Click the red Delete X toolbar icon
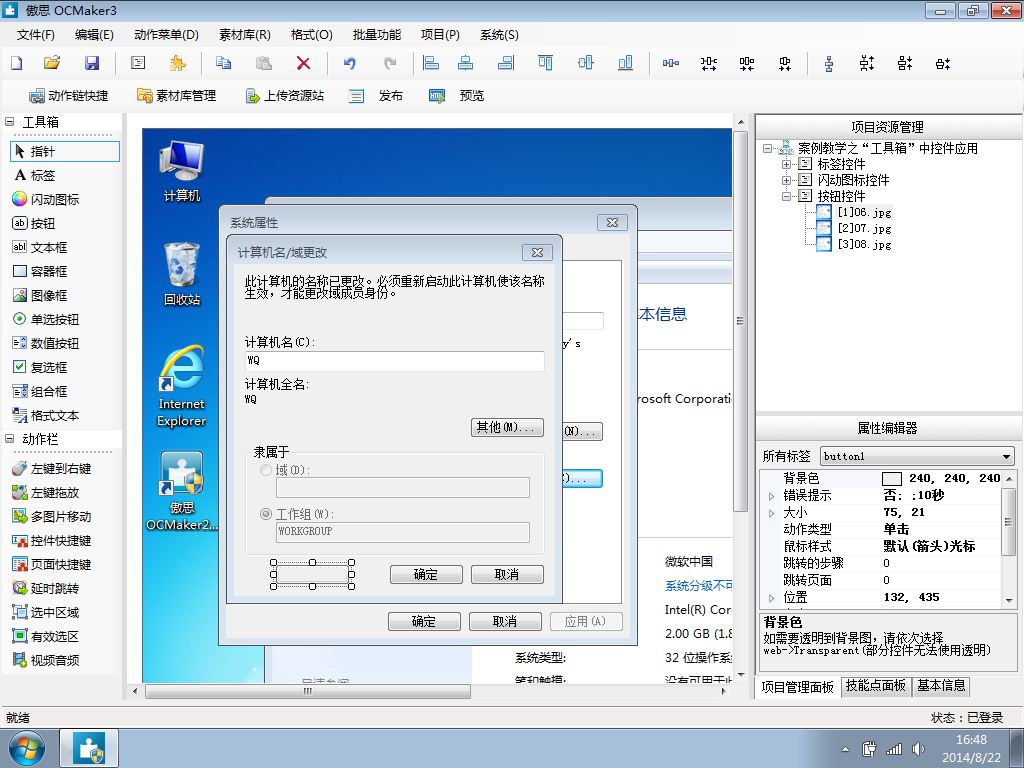 point(303,63)
